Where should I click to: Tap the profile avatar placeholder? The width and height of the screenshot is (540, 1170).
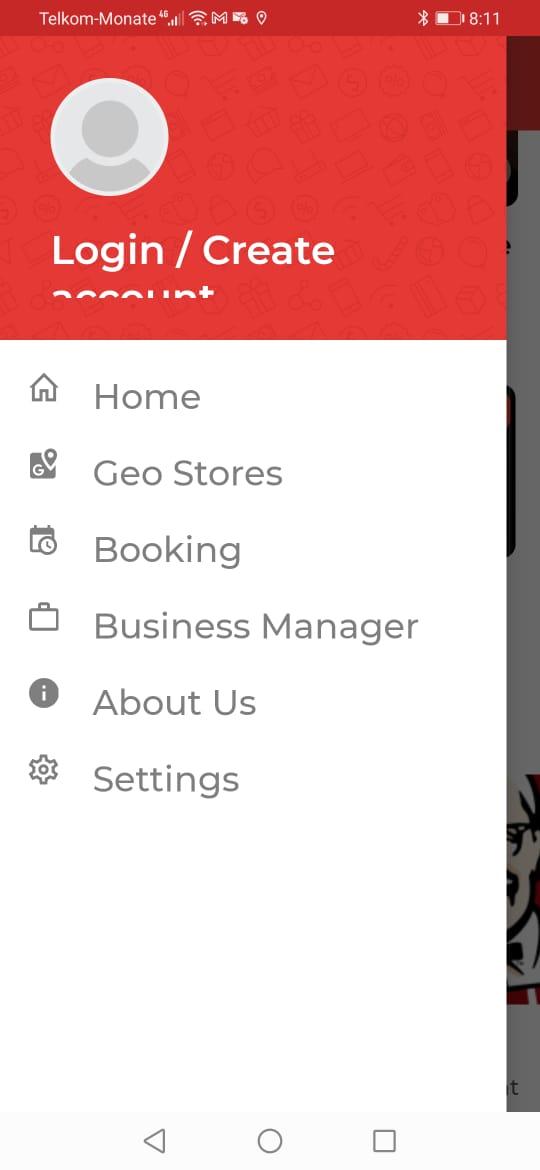[110, 137]
